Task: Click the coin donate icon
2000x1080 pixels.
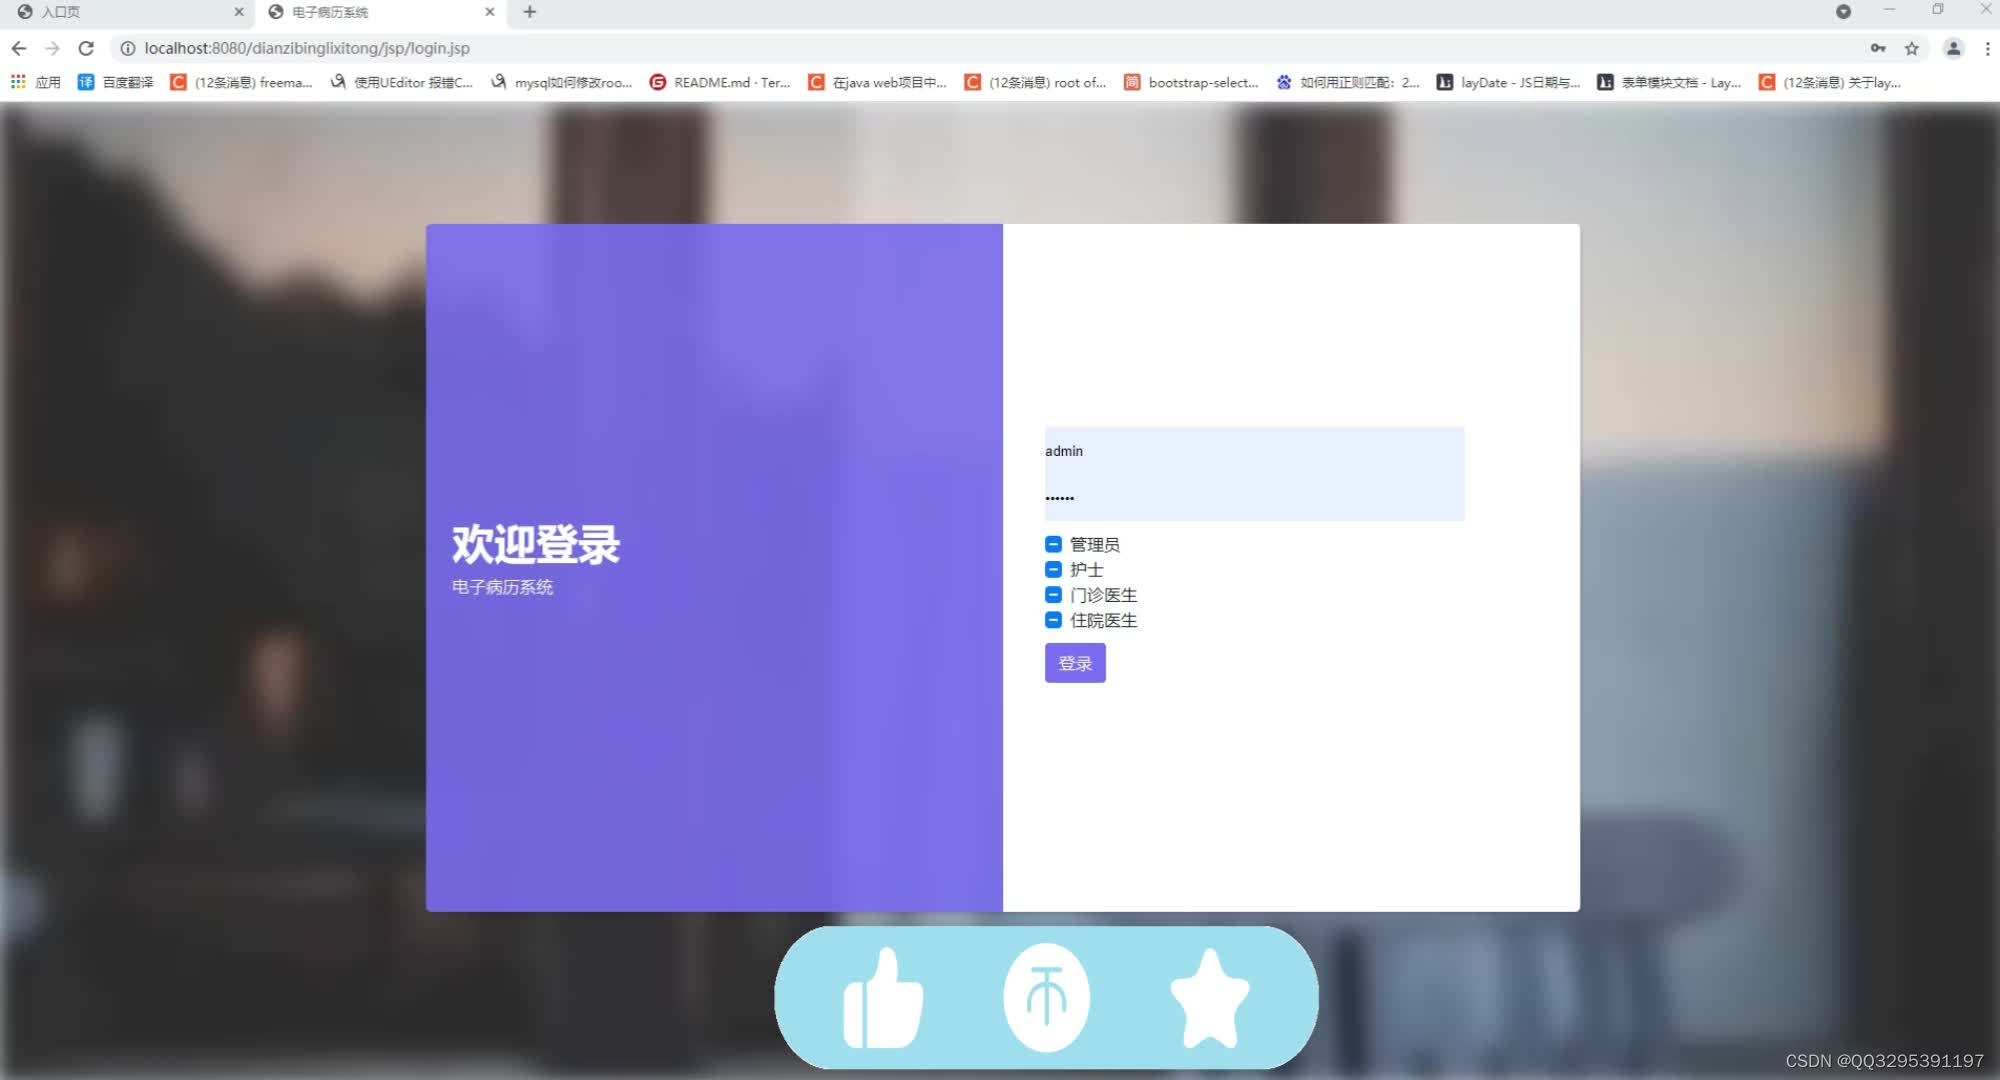Action: click(1046, 998)
